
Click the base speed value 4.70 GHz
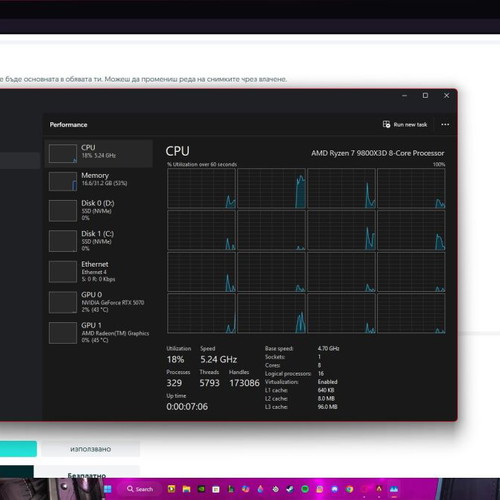point(328,348)
